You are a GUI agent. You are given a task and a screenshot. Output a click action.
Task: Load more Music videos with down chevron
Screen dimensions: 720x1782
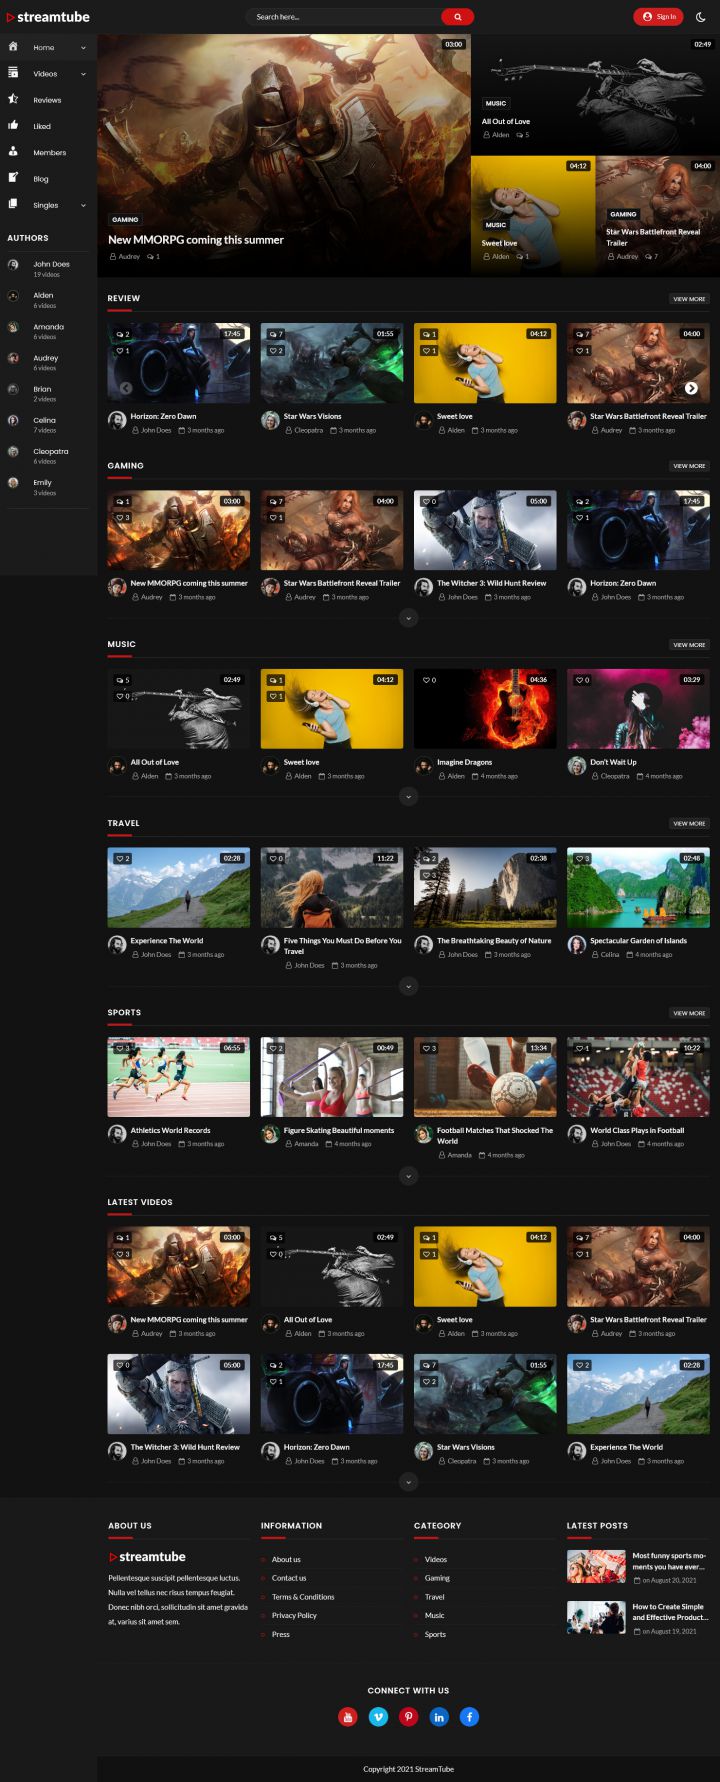pyautogui.click(x=408, y=797)
